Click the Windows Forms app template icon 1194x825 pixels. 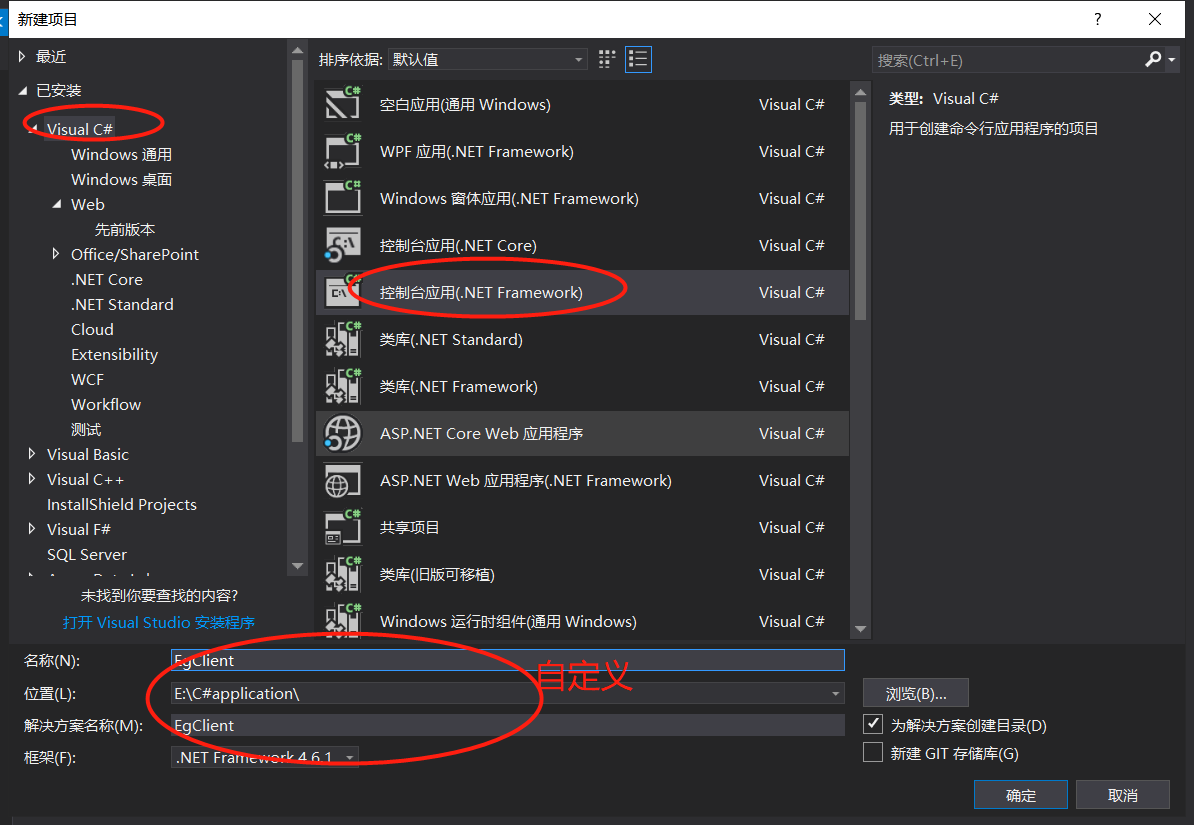point(343,198)
